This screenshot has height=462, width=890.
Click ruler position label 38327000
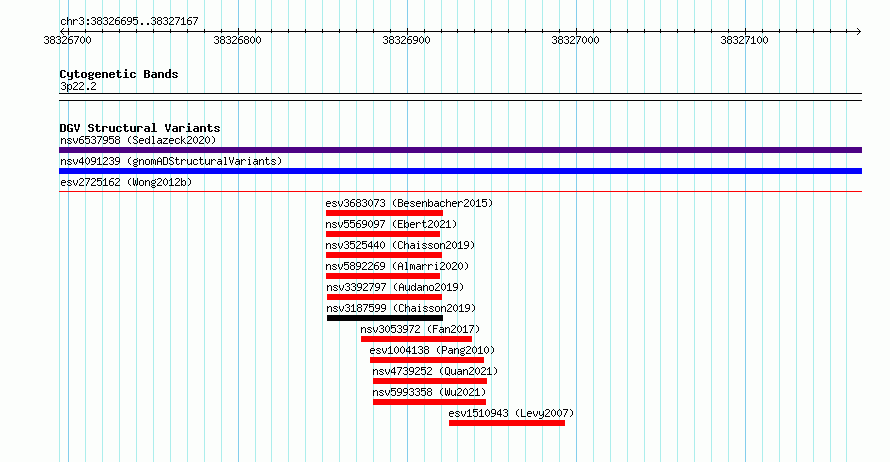click(576, 40)
